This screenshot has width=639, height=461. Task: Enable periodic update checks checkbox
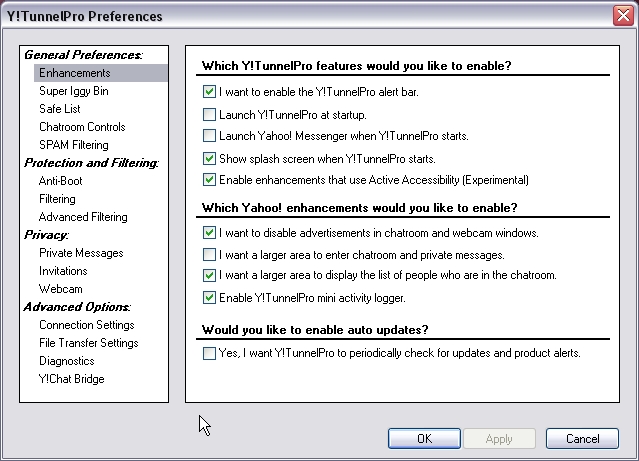click(209, 353)
